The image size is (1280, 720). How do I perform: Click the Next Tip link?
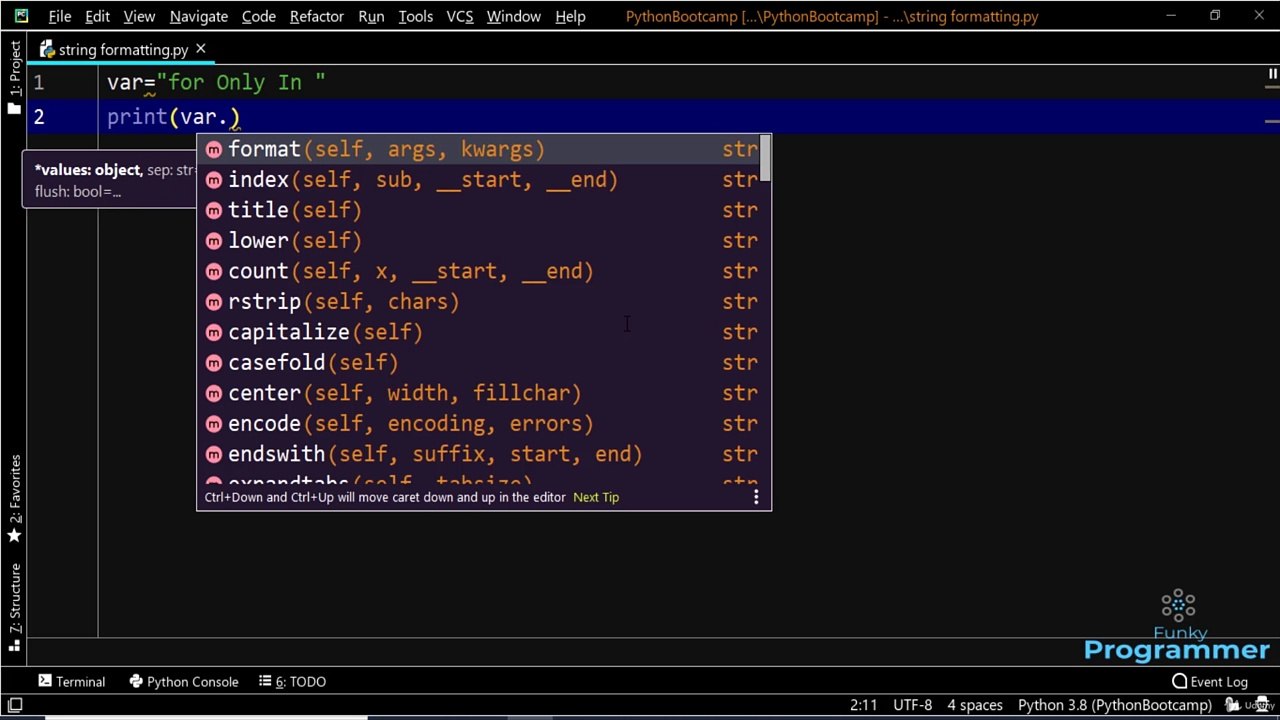[596, 497]
